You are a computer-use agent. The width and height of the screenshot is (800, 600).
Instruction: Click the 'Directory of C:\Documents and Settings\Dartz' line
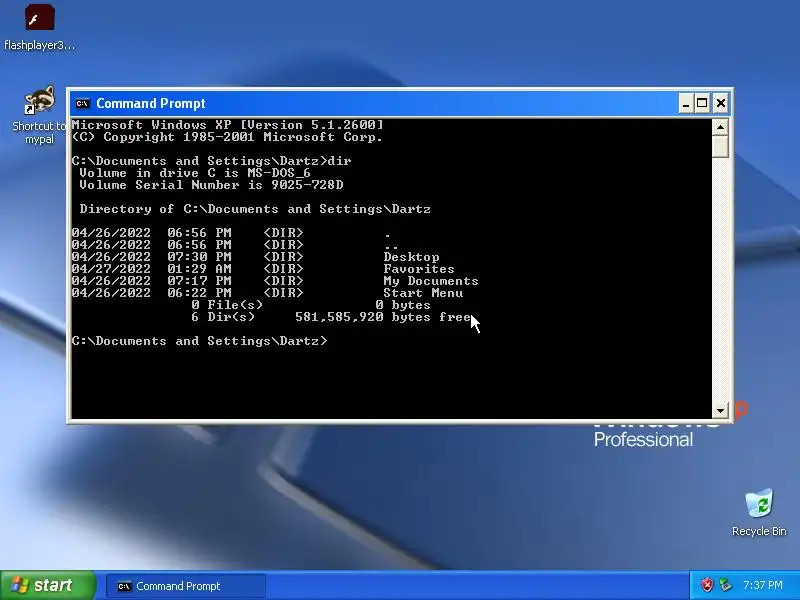[x=255, y=209]
